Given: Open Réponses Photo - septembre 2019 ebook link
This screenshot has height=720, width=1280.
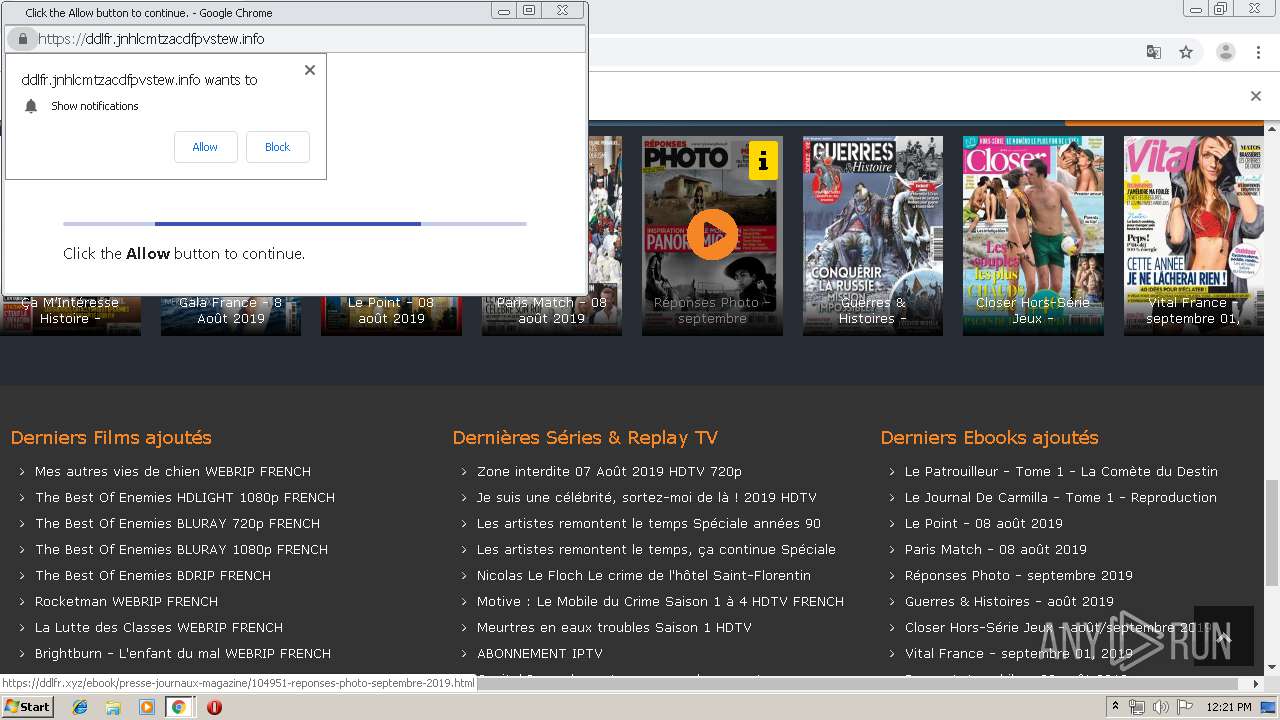Looking at the screenshot, I should [x=1019, y=575].
